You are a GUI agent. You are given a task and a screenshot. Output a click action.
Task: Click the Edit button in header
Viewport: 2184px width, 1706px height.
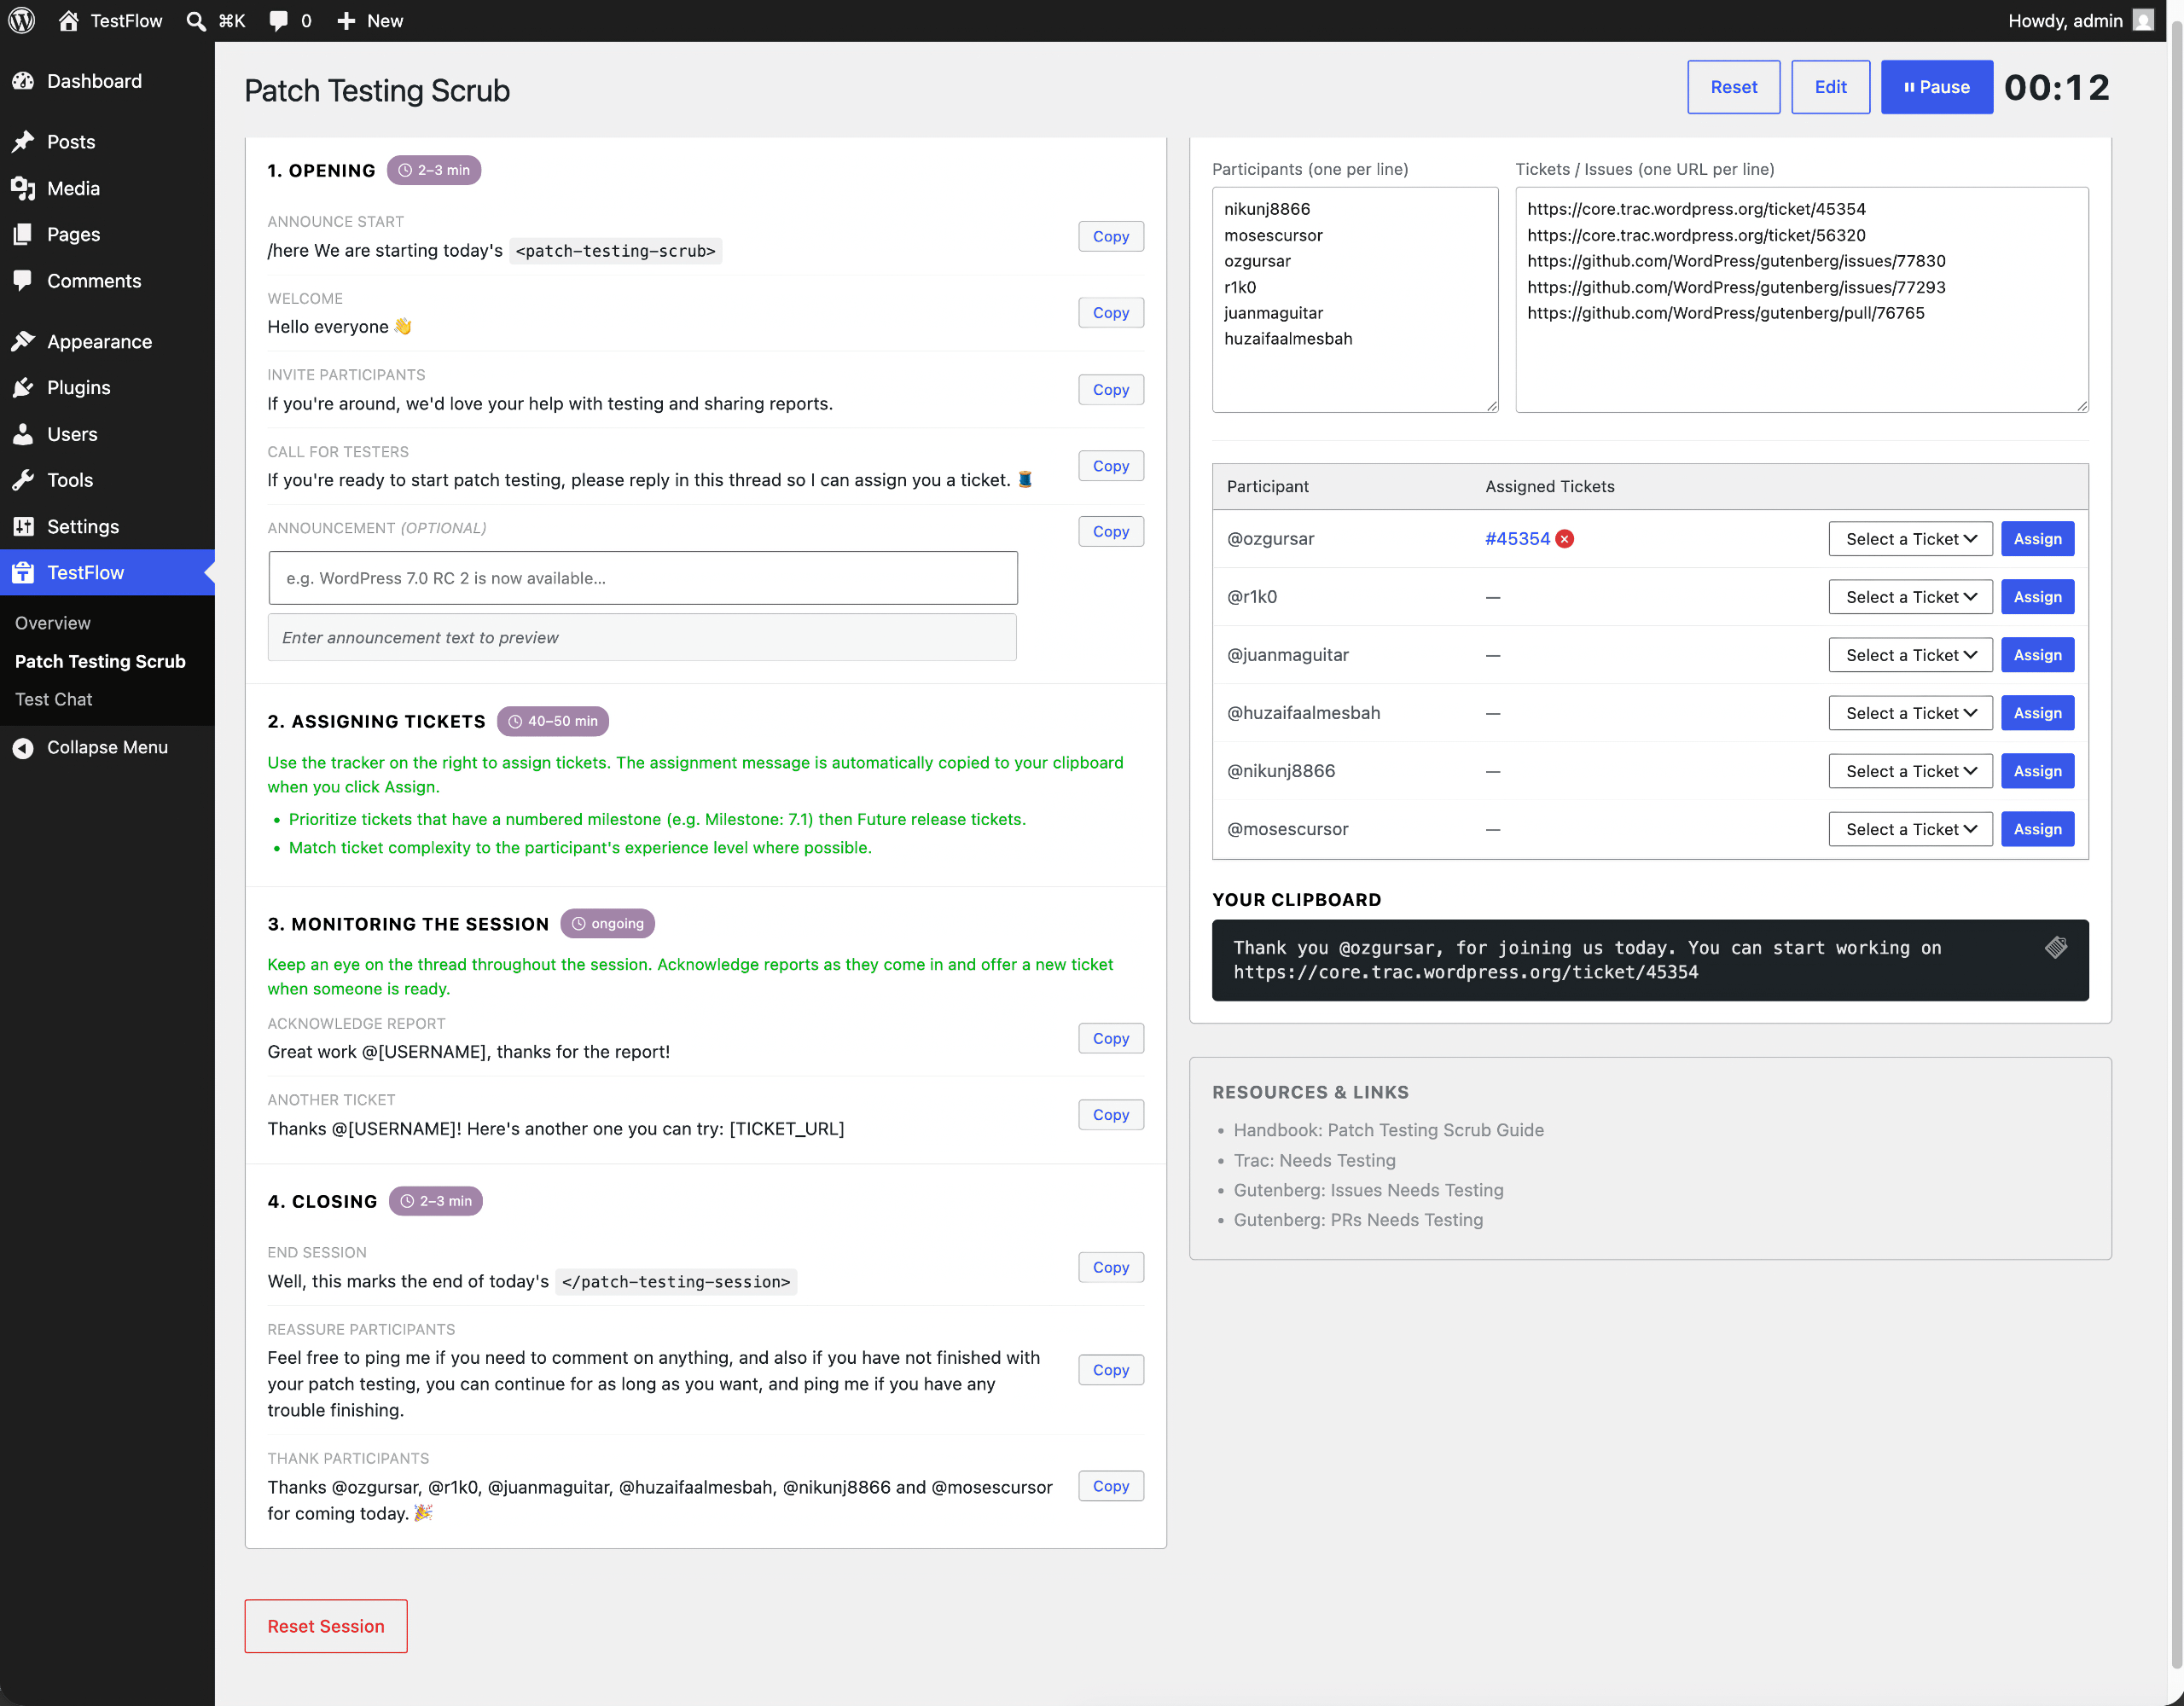[1830, 87]
